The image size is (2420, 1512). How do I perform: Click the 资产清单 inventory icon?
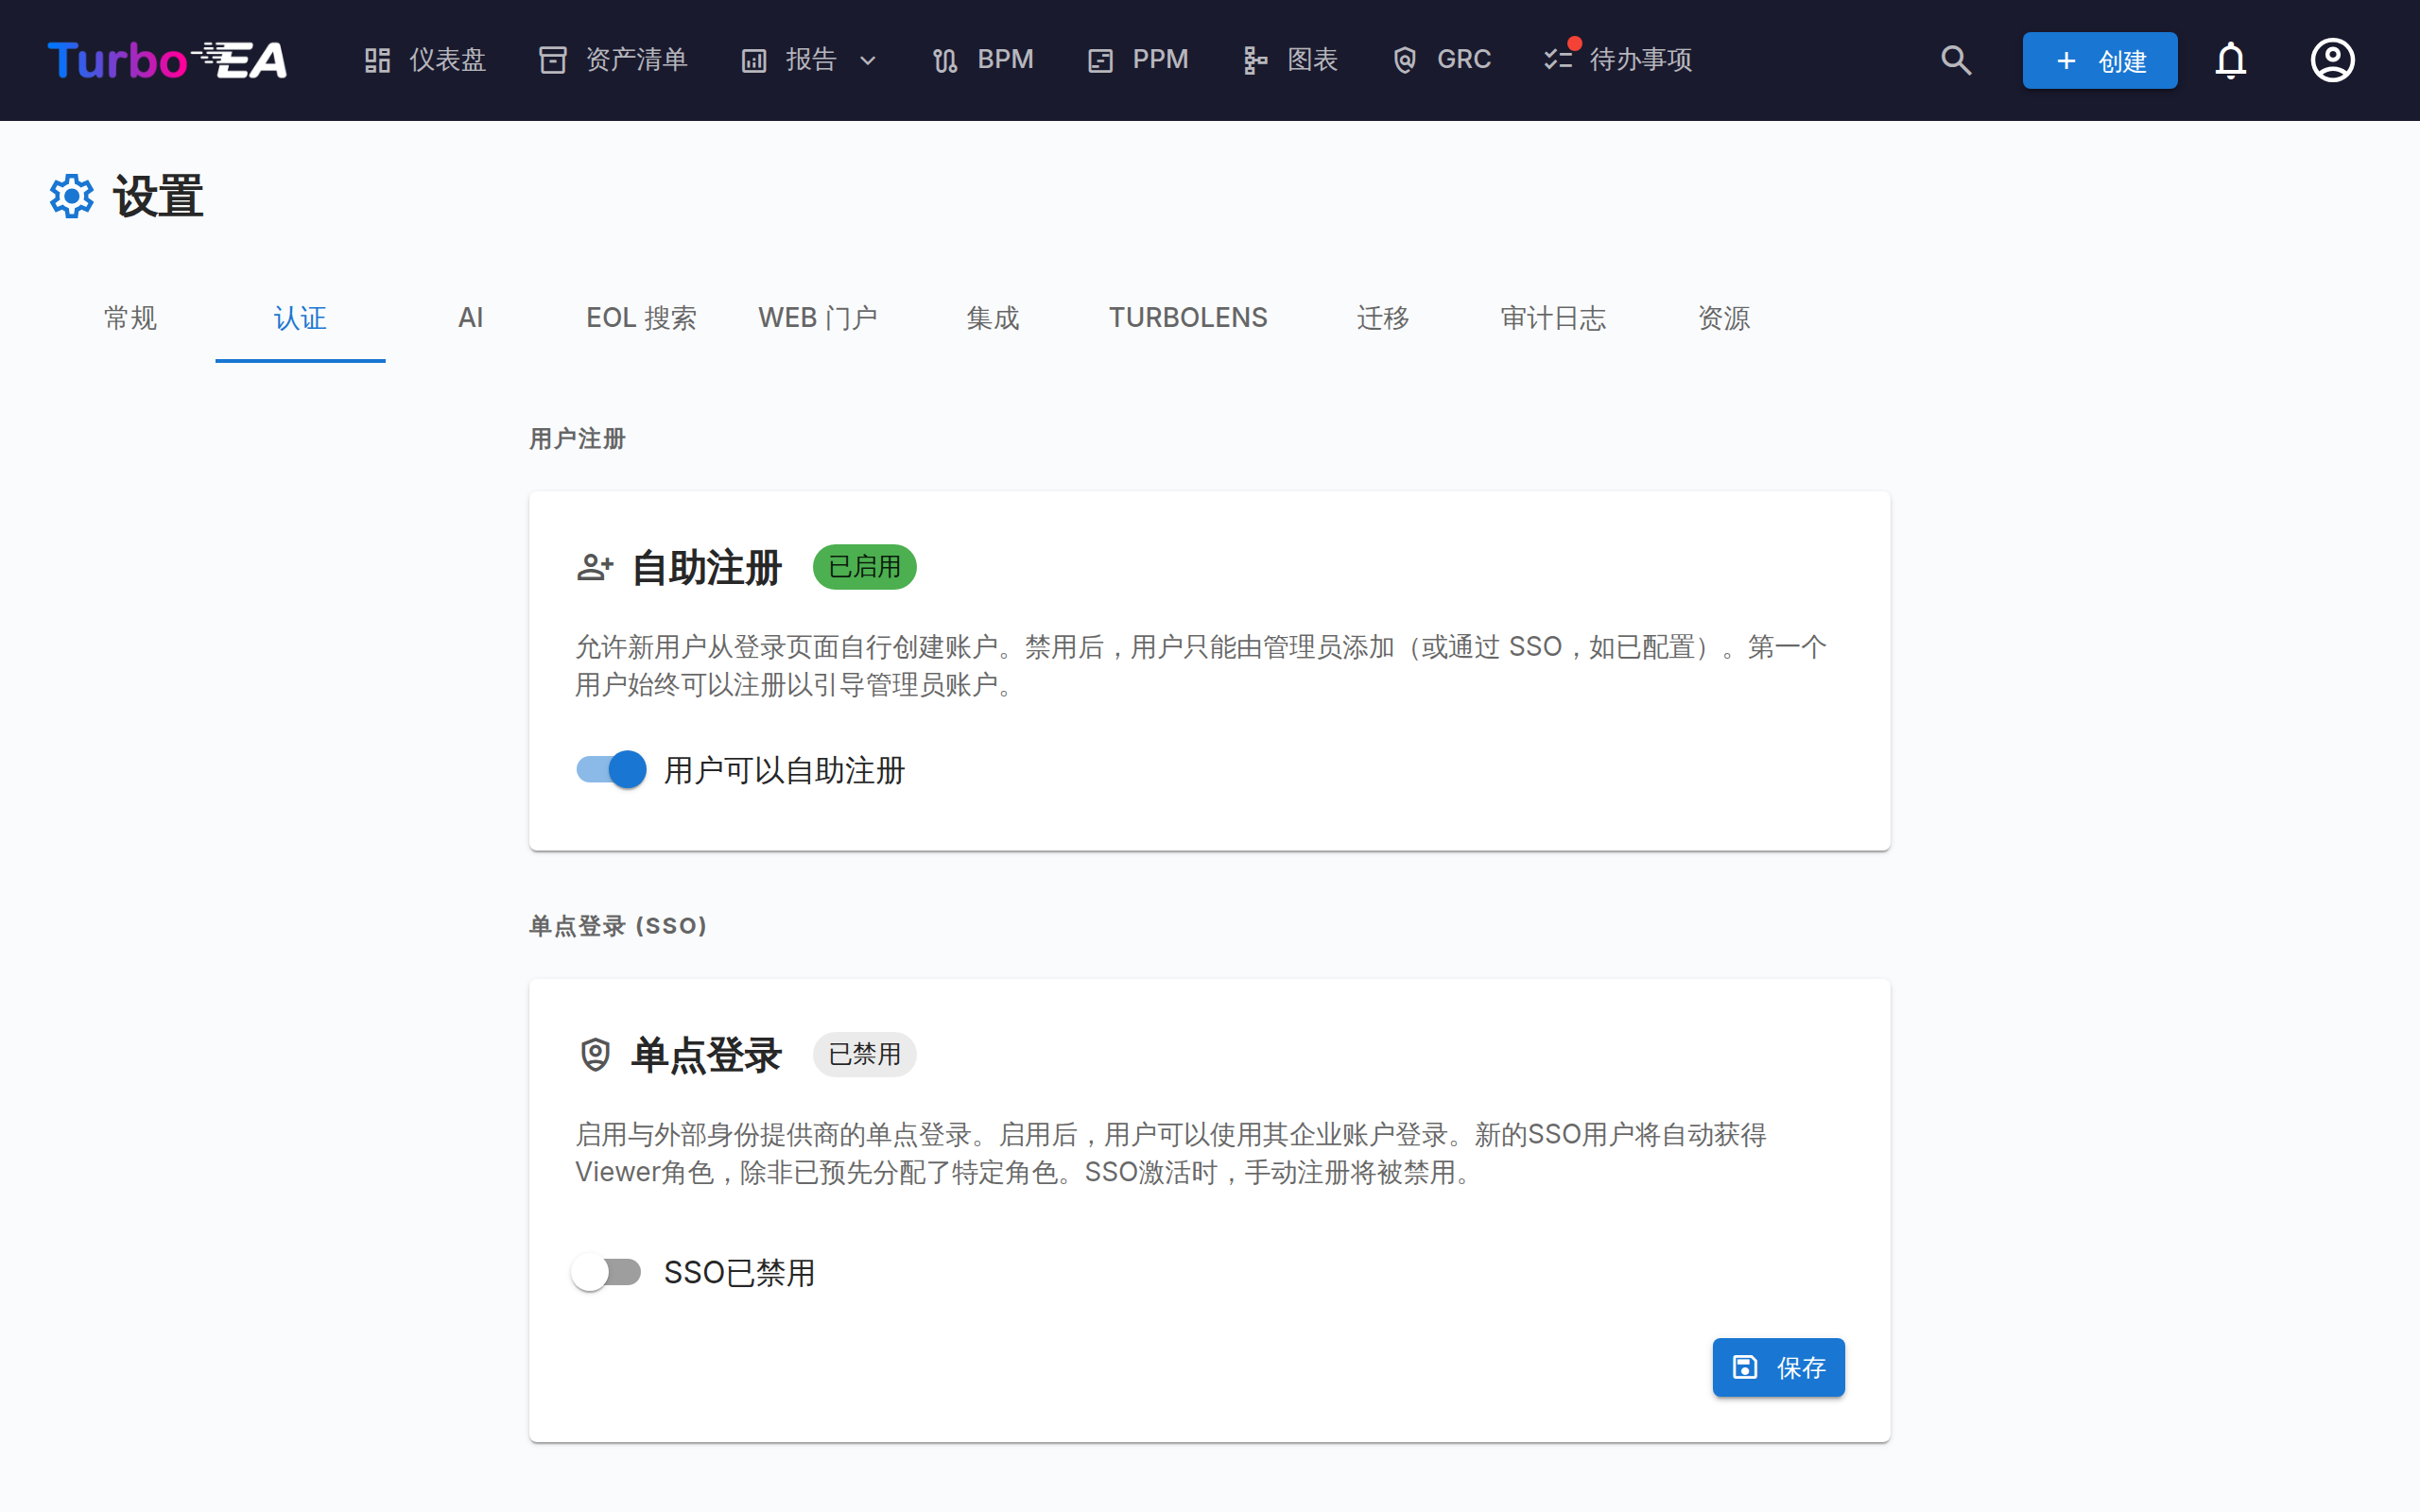[x=553, y=60]
